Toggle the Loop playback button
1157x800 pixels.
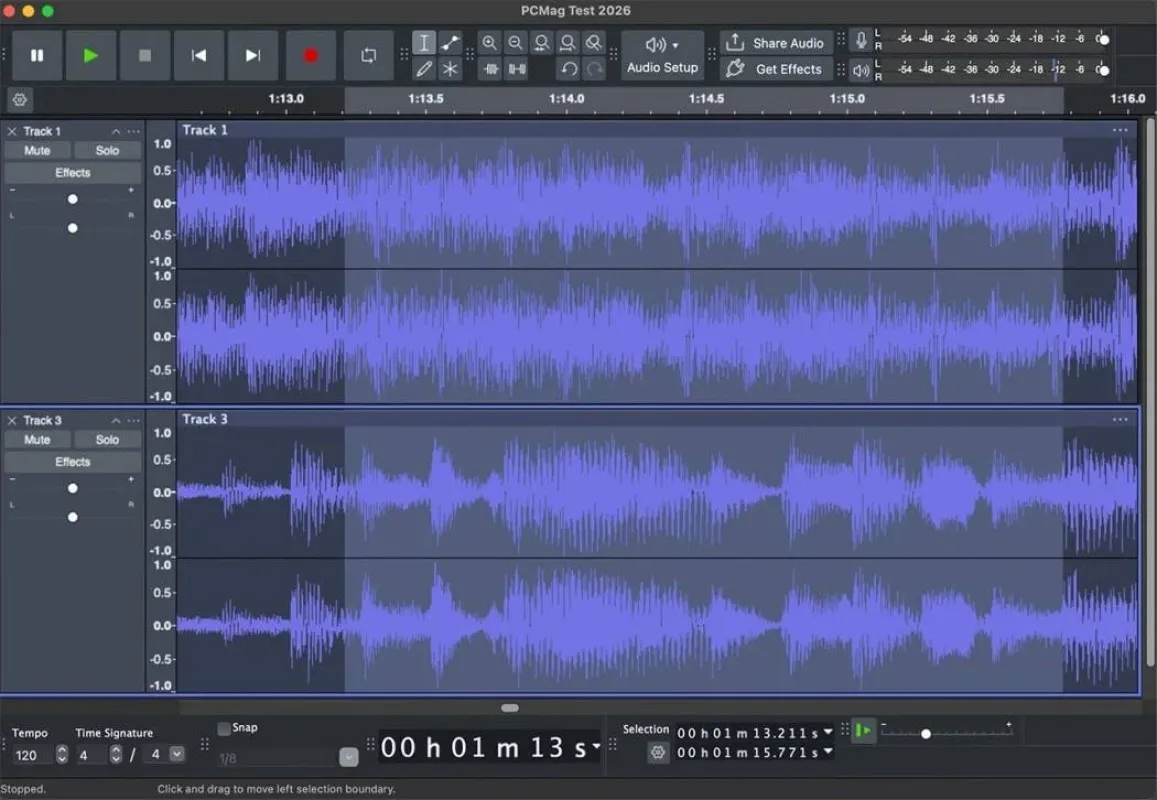[x=368, y=55]
